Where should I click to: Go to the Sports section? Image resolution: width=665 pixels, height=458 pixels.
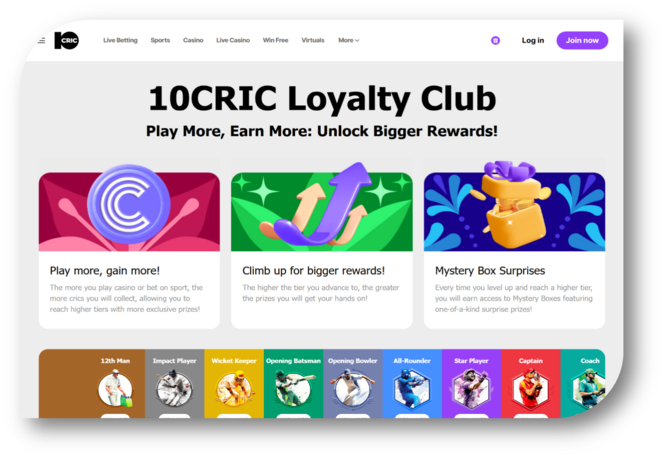click(160, 40)
